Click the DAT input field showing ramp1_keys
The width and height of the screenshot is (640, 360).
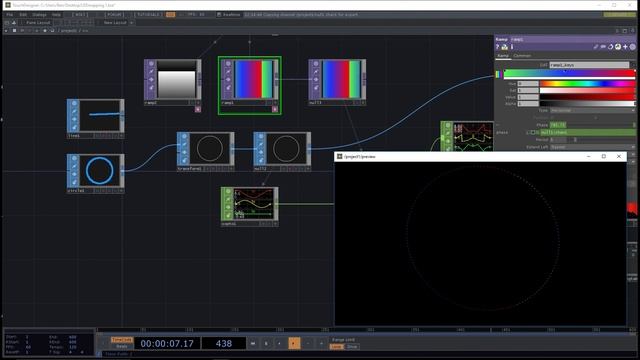pos(589,65)
